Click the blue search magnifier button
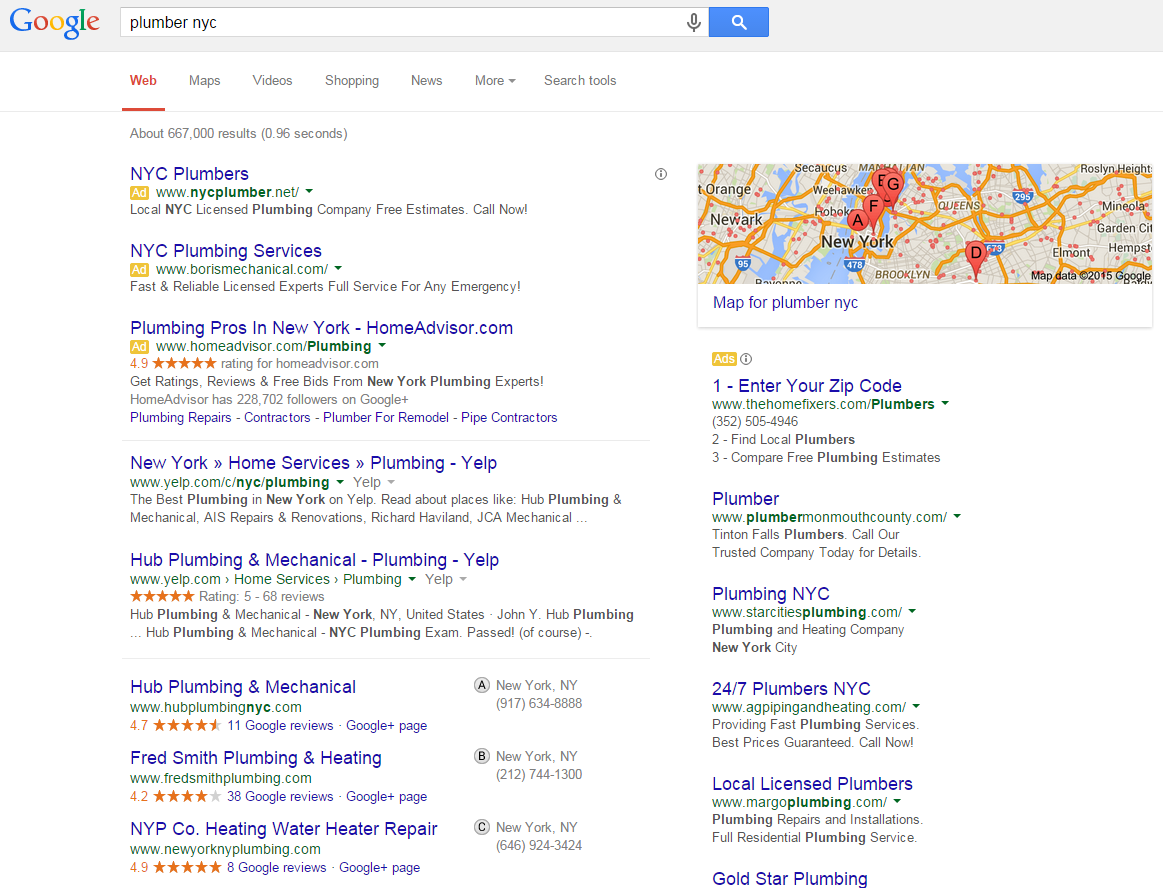This screenshot has height=888, width=1163. tap(739, 22)
